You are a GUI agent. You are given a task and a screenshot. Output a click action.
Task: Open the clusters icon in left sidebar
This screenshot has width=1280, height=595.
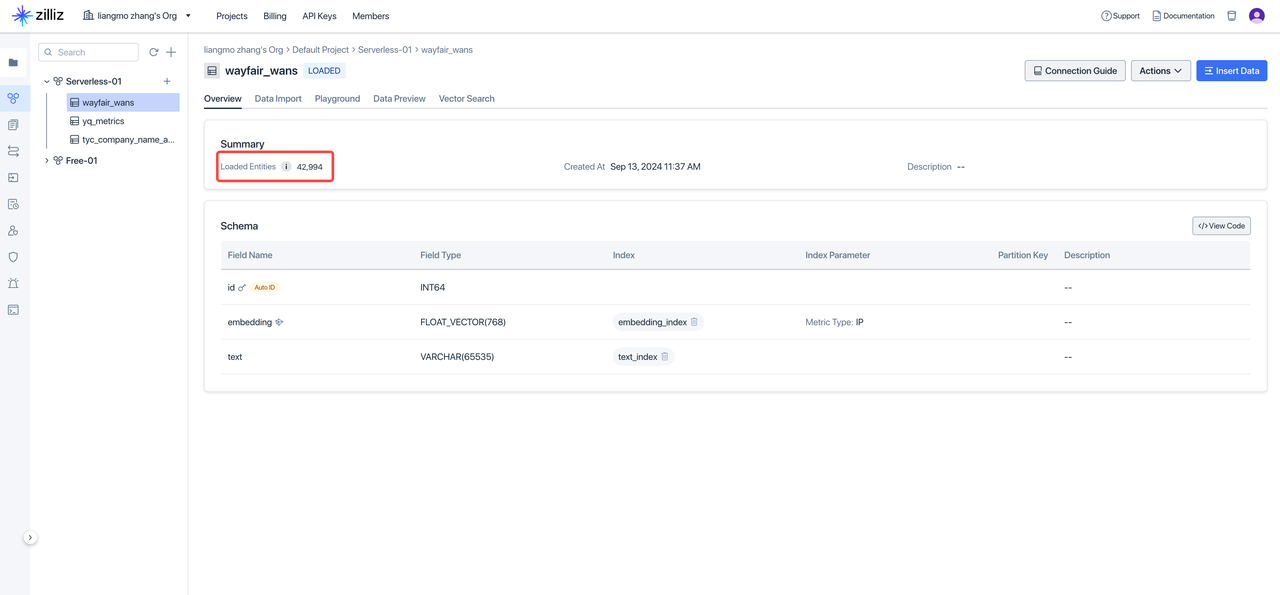click(13, 98)
